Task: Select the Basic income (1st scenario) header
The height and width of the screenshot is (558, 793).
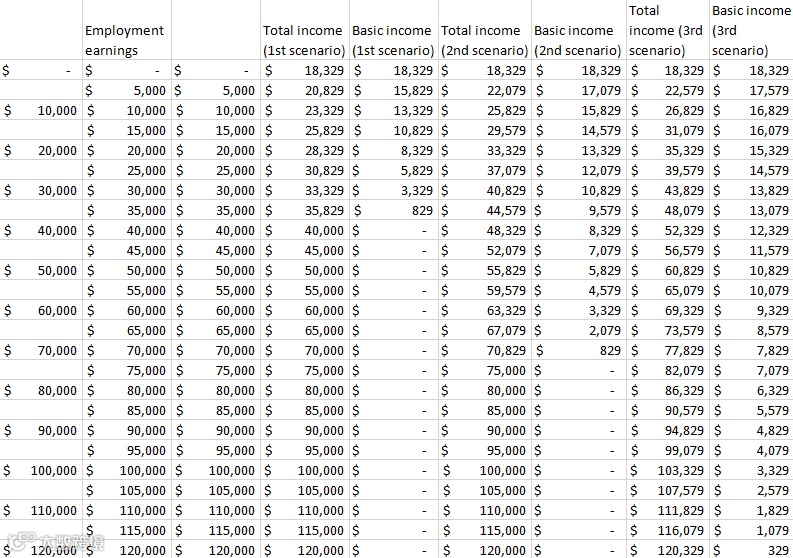Action: (x=393, y=40)
